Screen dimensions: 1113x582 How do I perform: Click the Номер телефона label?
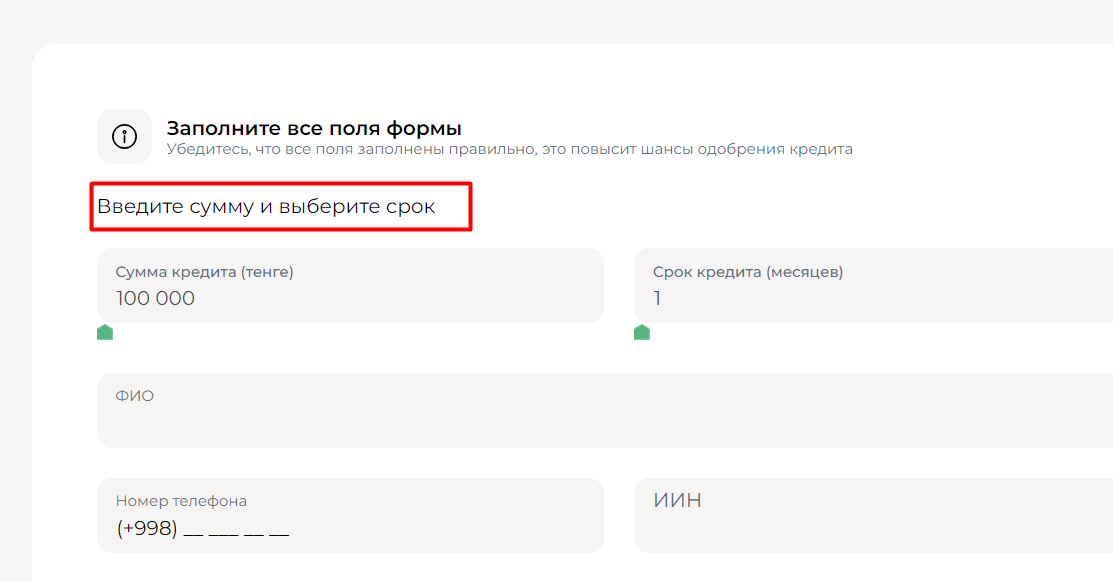[181, 501]
